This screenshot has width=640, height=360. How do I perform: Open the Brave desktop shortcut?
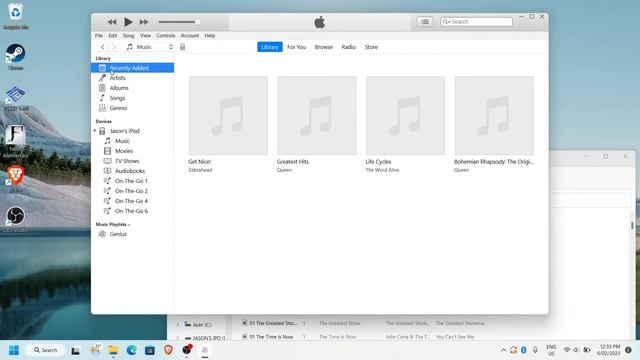pos(16,179)
